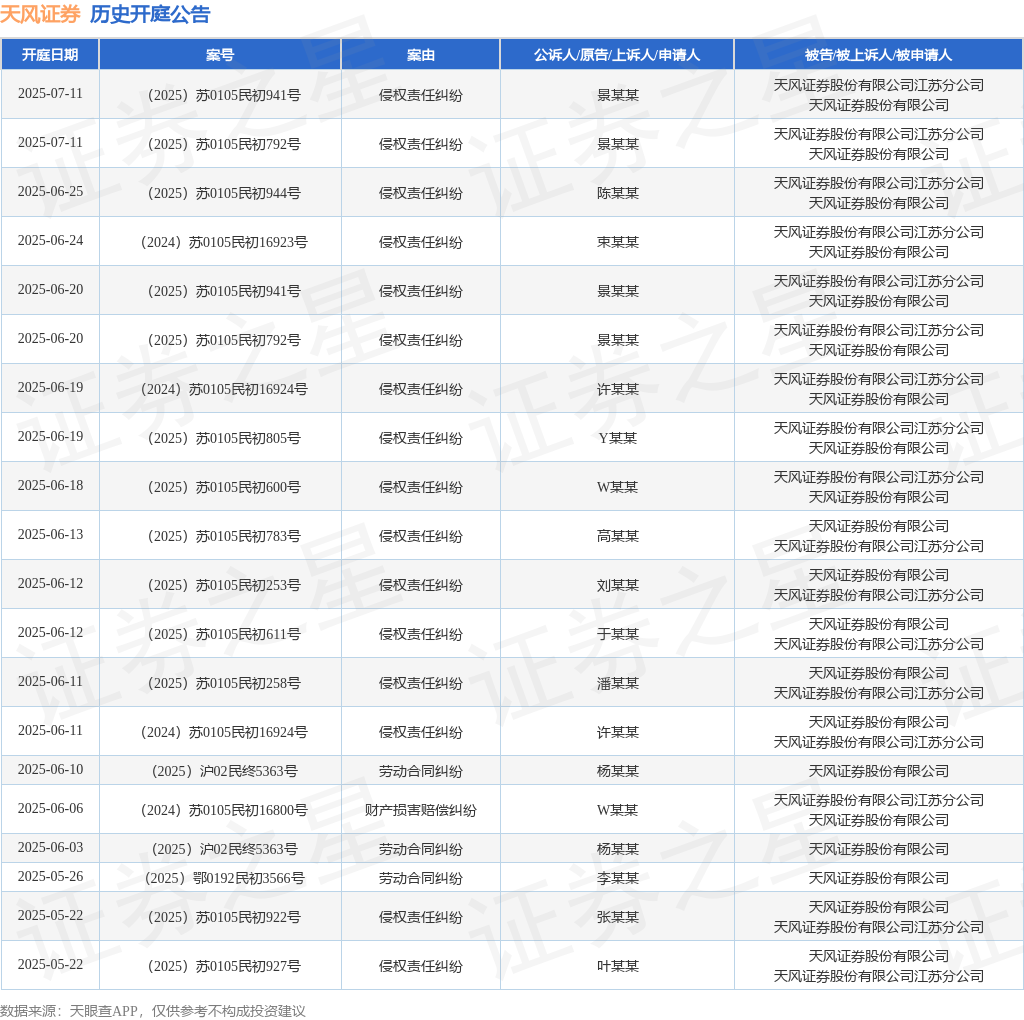The image size is (1024, 1020).
Task: Click the 天风证券 title text
Action: click(x=40, y=14)
